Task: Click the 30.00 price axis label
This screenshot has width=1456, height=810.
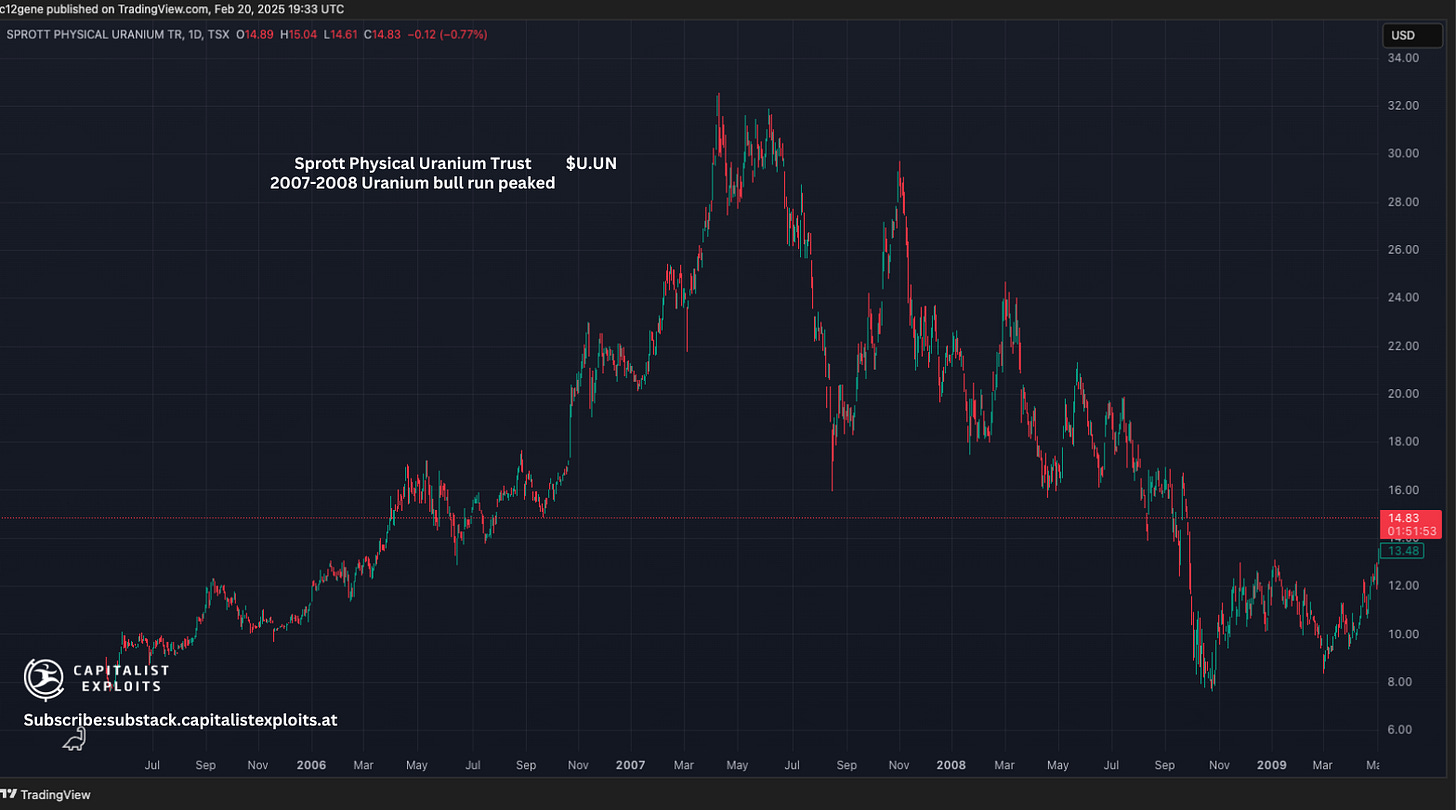Action: 1404,154
